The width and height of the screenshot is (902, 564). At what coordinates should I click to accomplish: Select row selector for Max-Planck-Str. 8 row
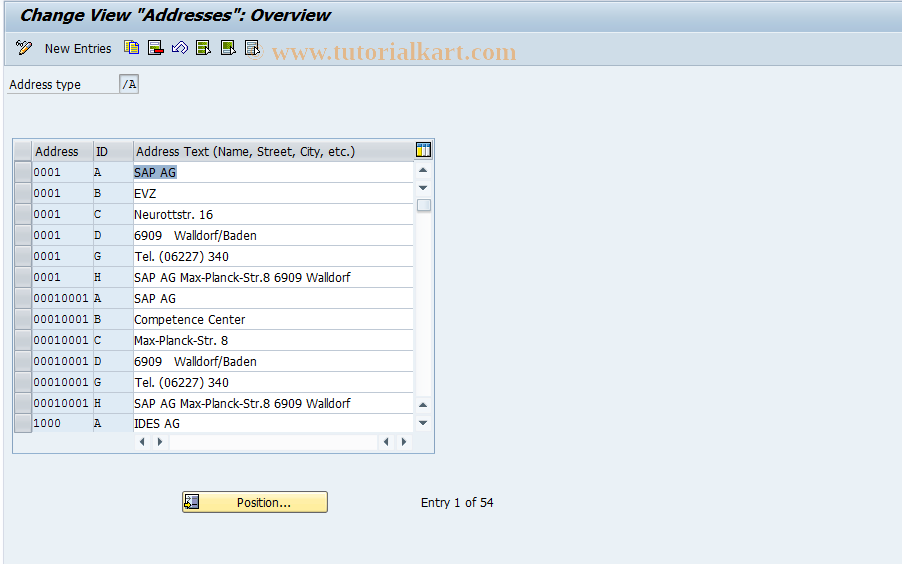(23, 340)
